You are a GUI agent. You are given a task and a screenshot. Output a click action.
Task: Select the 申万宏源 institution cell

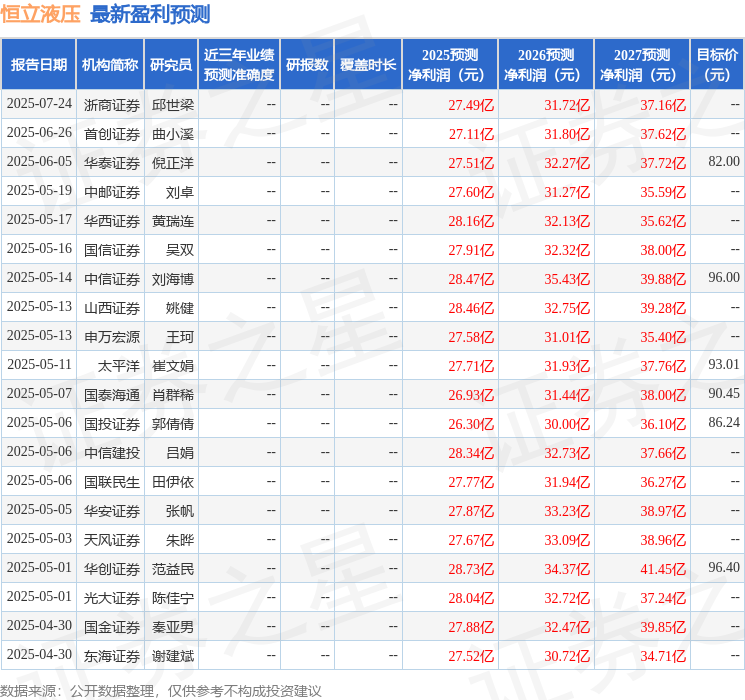coord(112,337)
